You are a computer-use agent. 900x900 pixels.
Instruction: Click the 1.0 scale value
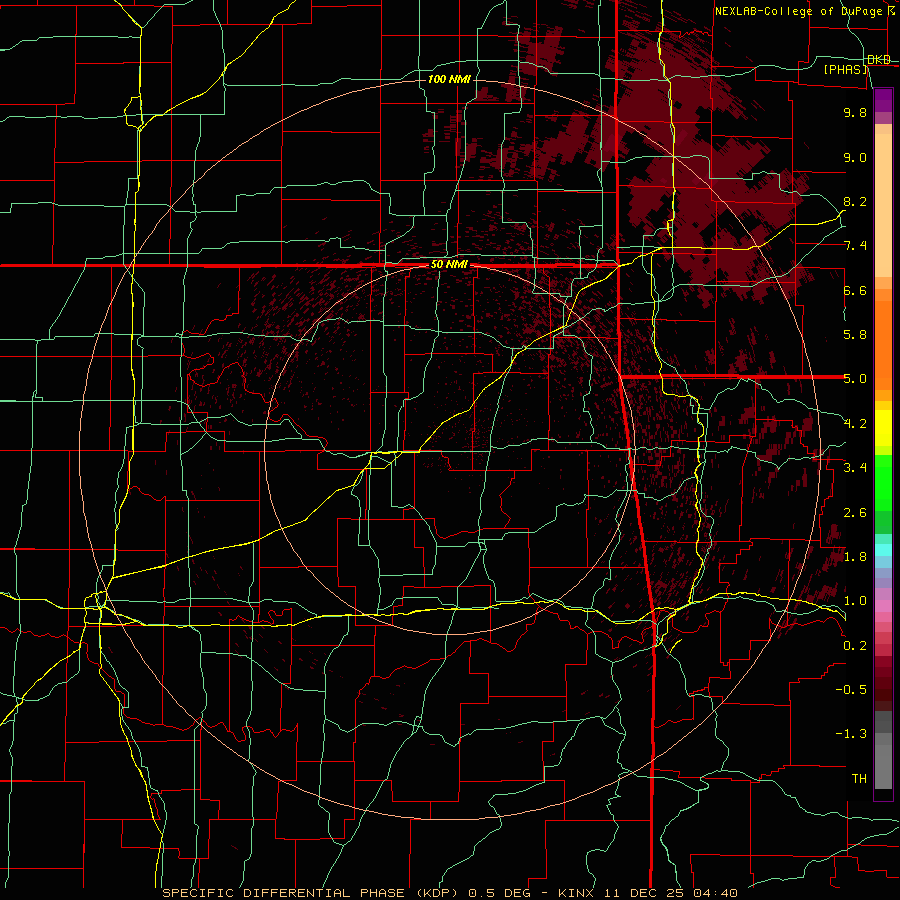[855, 601]
